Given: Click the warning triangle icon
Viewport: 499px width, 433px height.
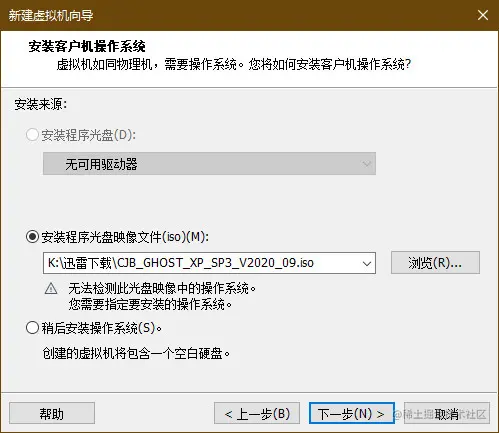Looking at the screenshot, I should tap(51, 288).
